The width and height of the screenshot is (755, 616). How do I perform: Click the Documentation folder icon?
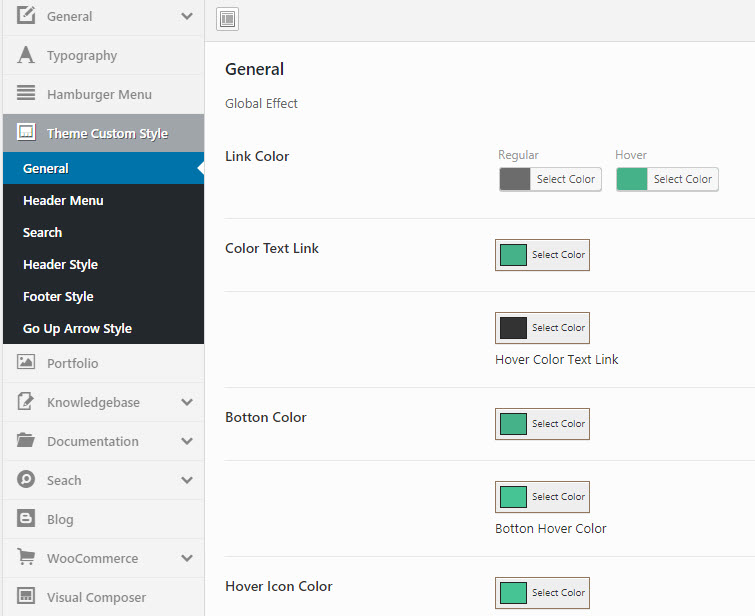26,441
